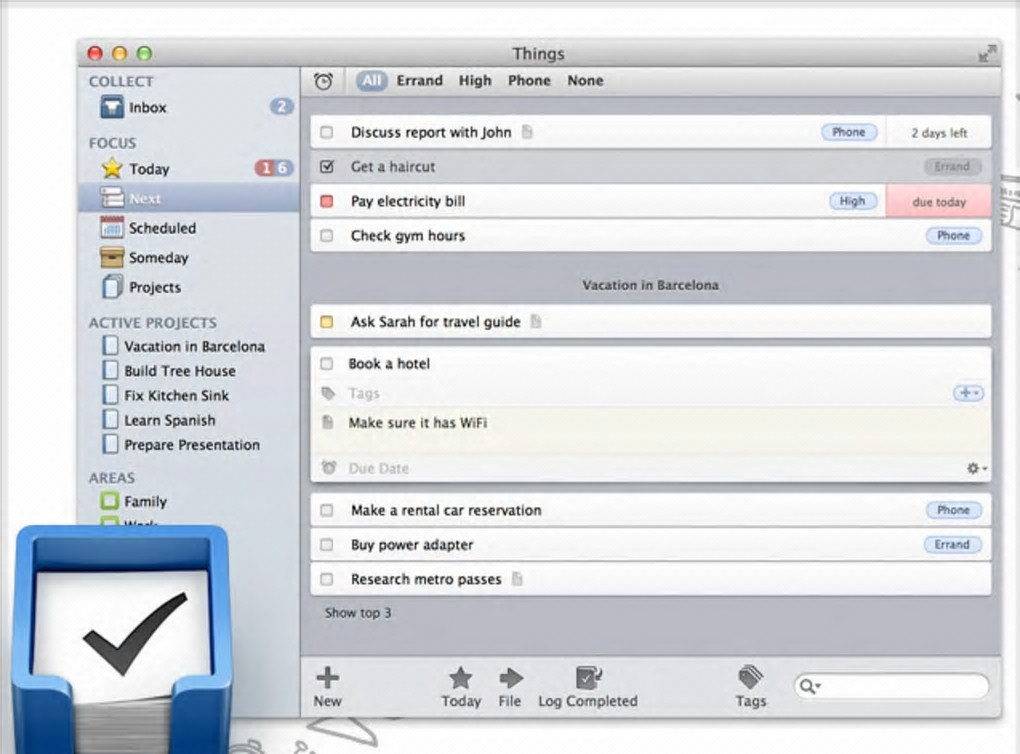Click the due today badge
This screenshot has height=754, width=1020.
939,202
